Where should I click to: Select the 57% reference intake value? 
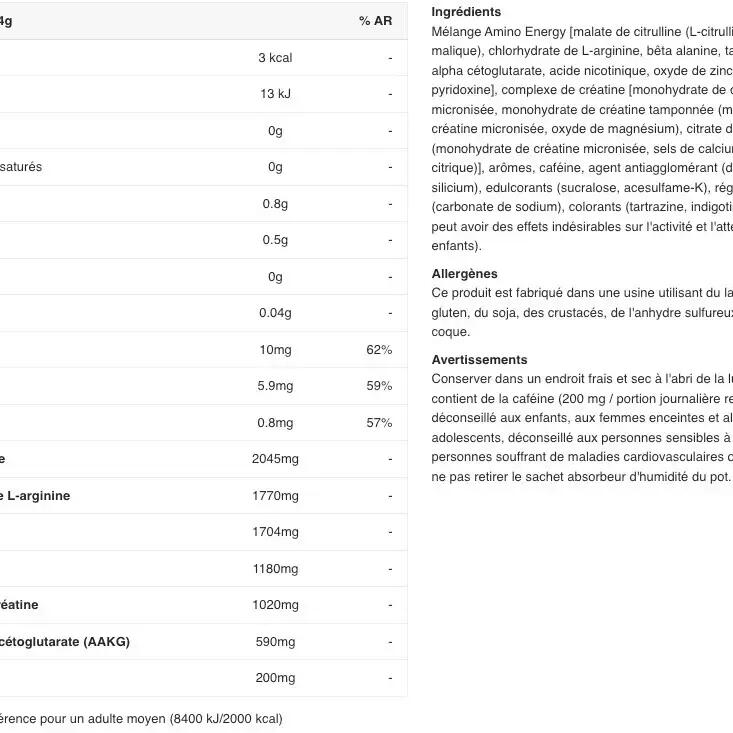pyautogui.click(x=379, y=423)
